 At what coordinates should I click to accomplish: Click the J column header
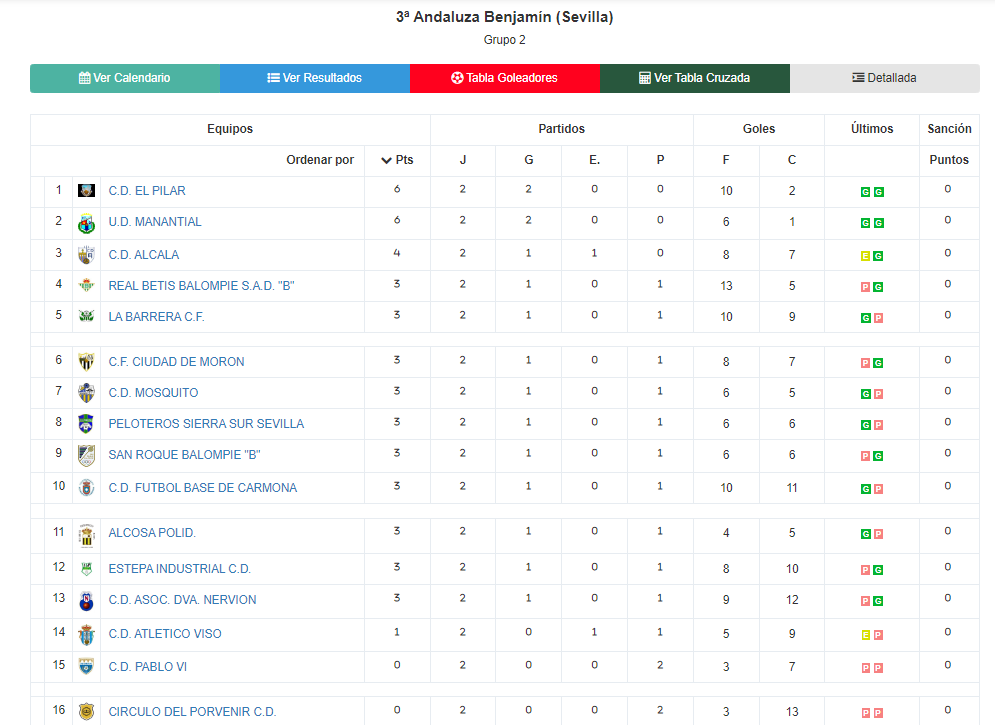click(463, 160)
